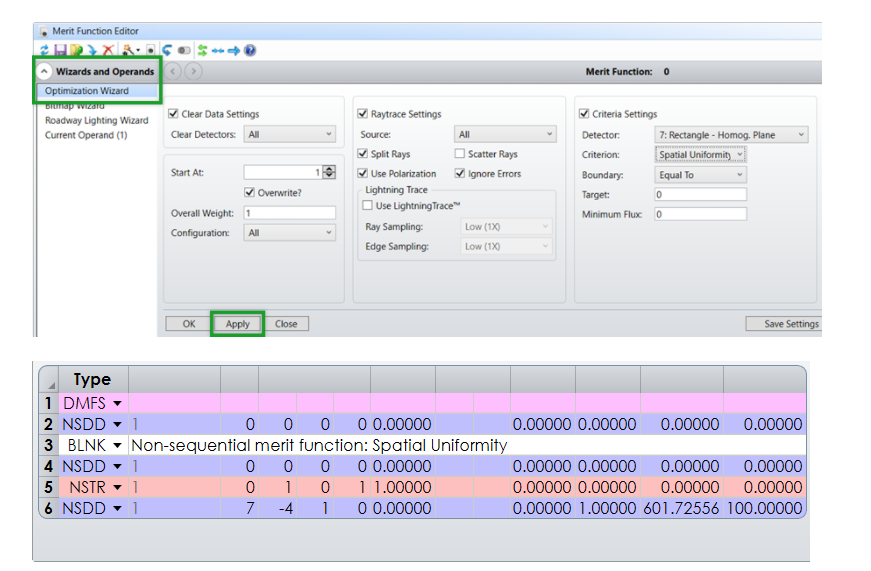Screen dimensions: 871x571
Task: Toggle the Scatter Rays checkbox
Action: click(460, 154)
